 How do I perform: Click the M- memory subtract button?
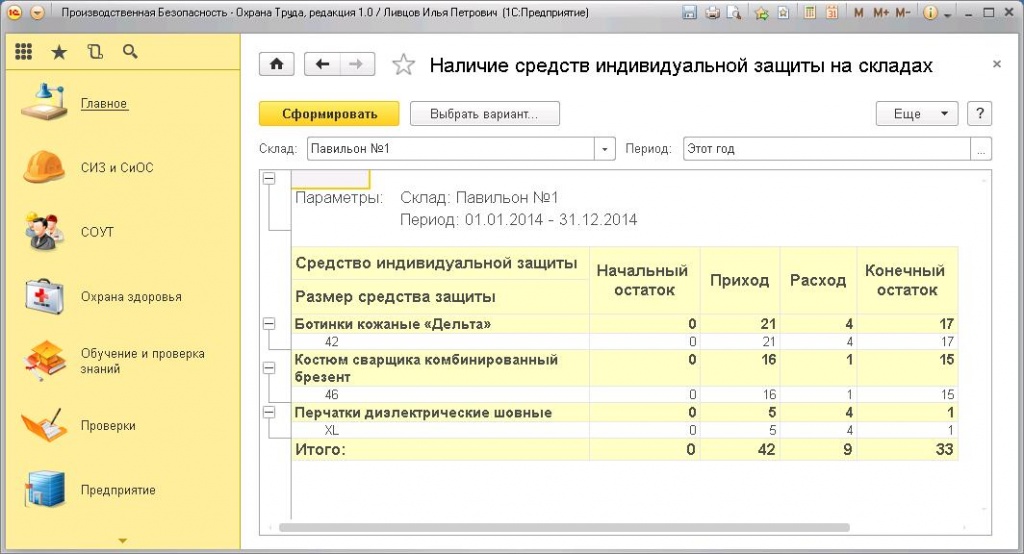[x=903, y=12]
